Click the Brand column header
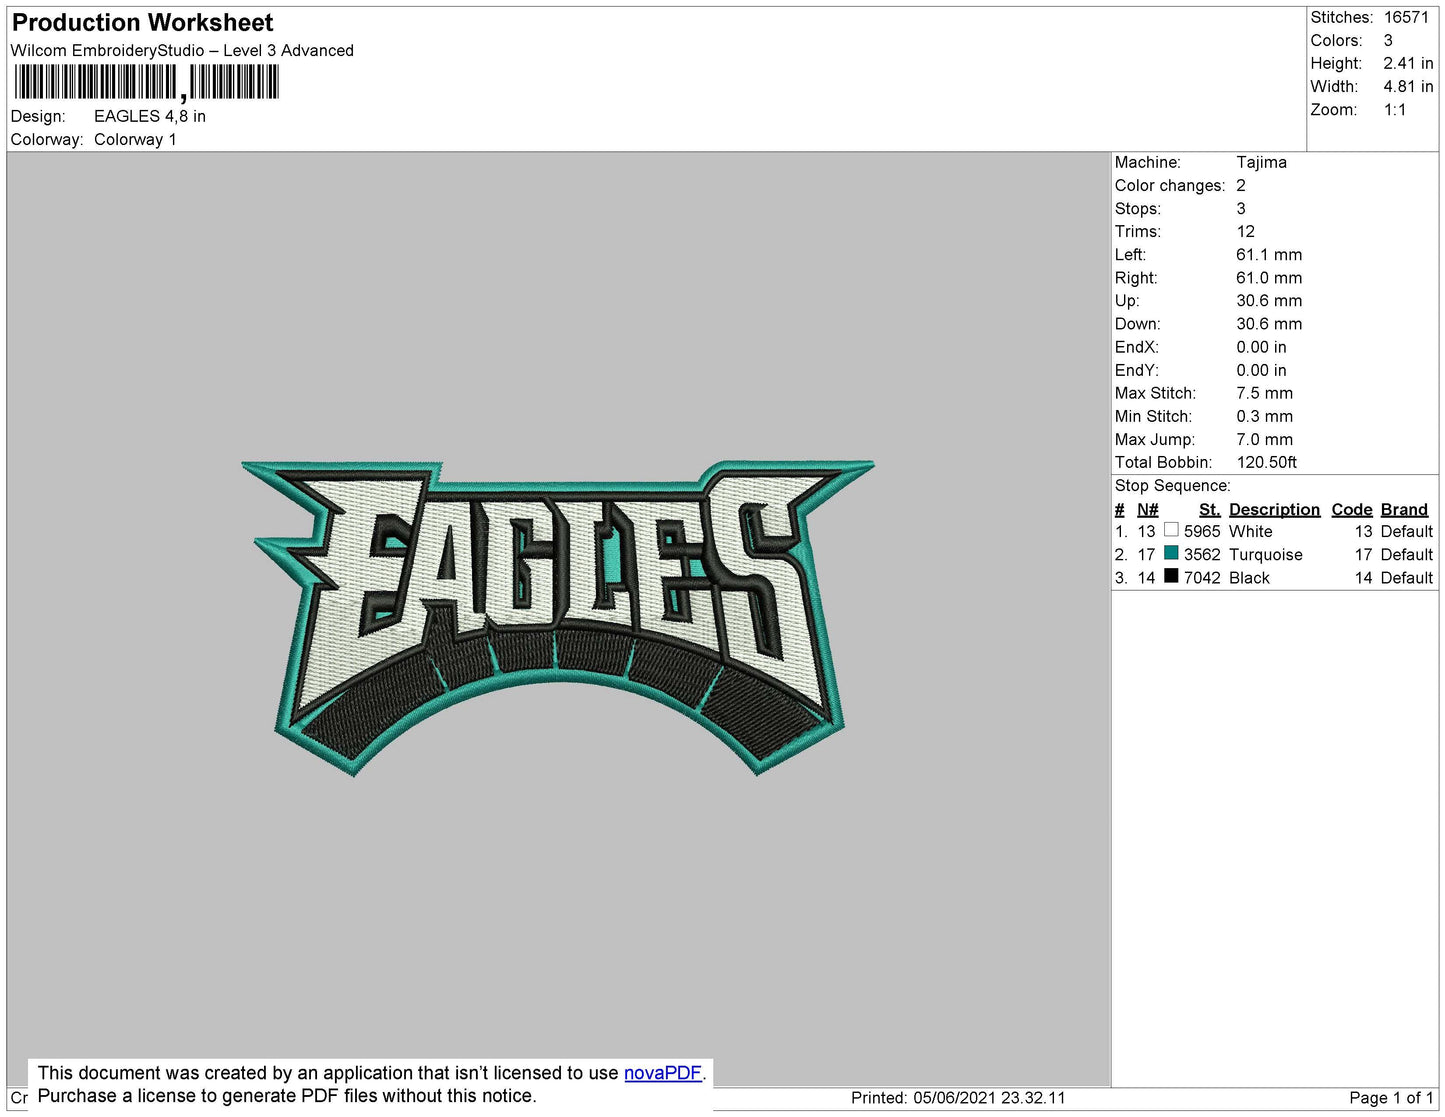Screen dimensions: 1445x1117 point(1404,509)
